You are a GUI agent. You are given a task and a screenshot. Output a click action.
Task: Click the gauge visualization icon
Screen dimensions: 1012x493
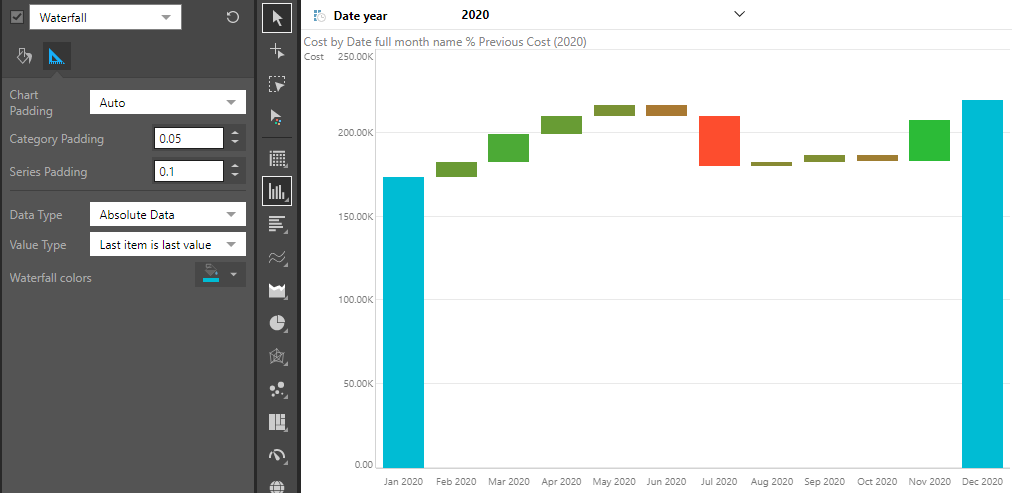click(x=278, y=455)
